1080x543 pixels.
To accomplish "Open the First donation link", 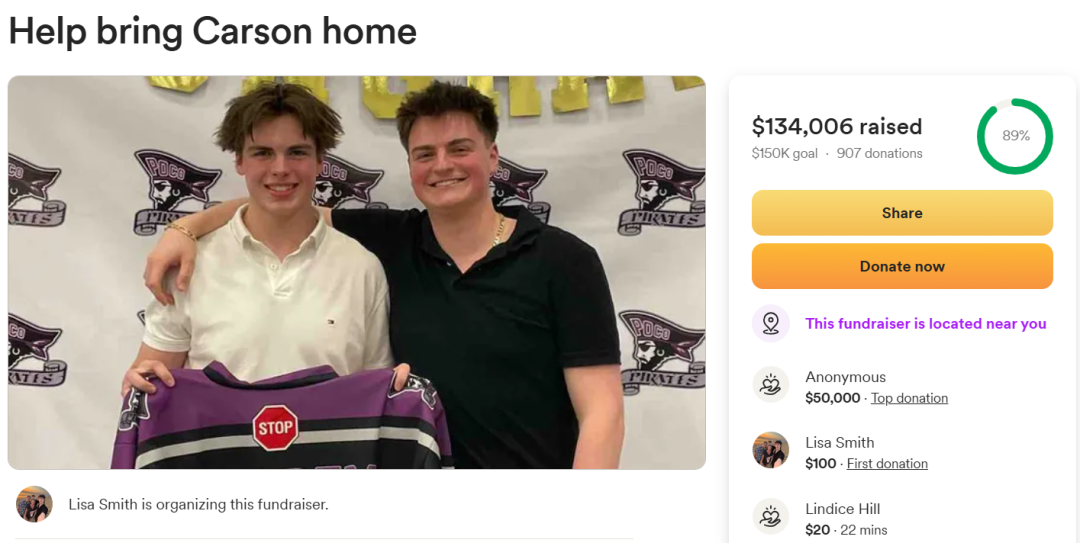I will (887, 464).
